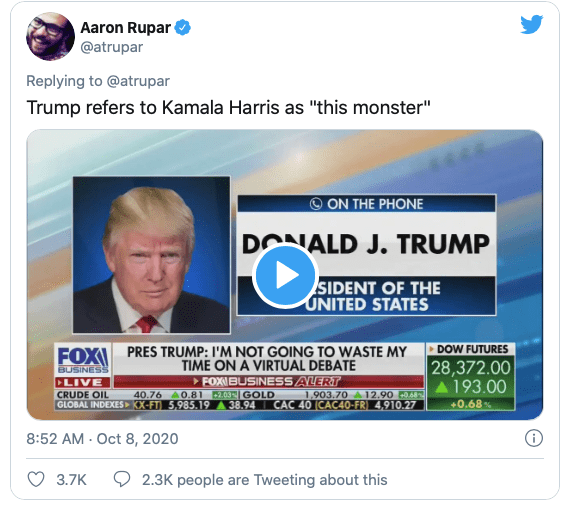Click the virtual debate headline banner
The height and width of the screenshot is (510, 571).
click(268, 359)
